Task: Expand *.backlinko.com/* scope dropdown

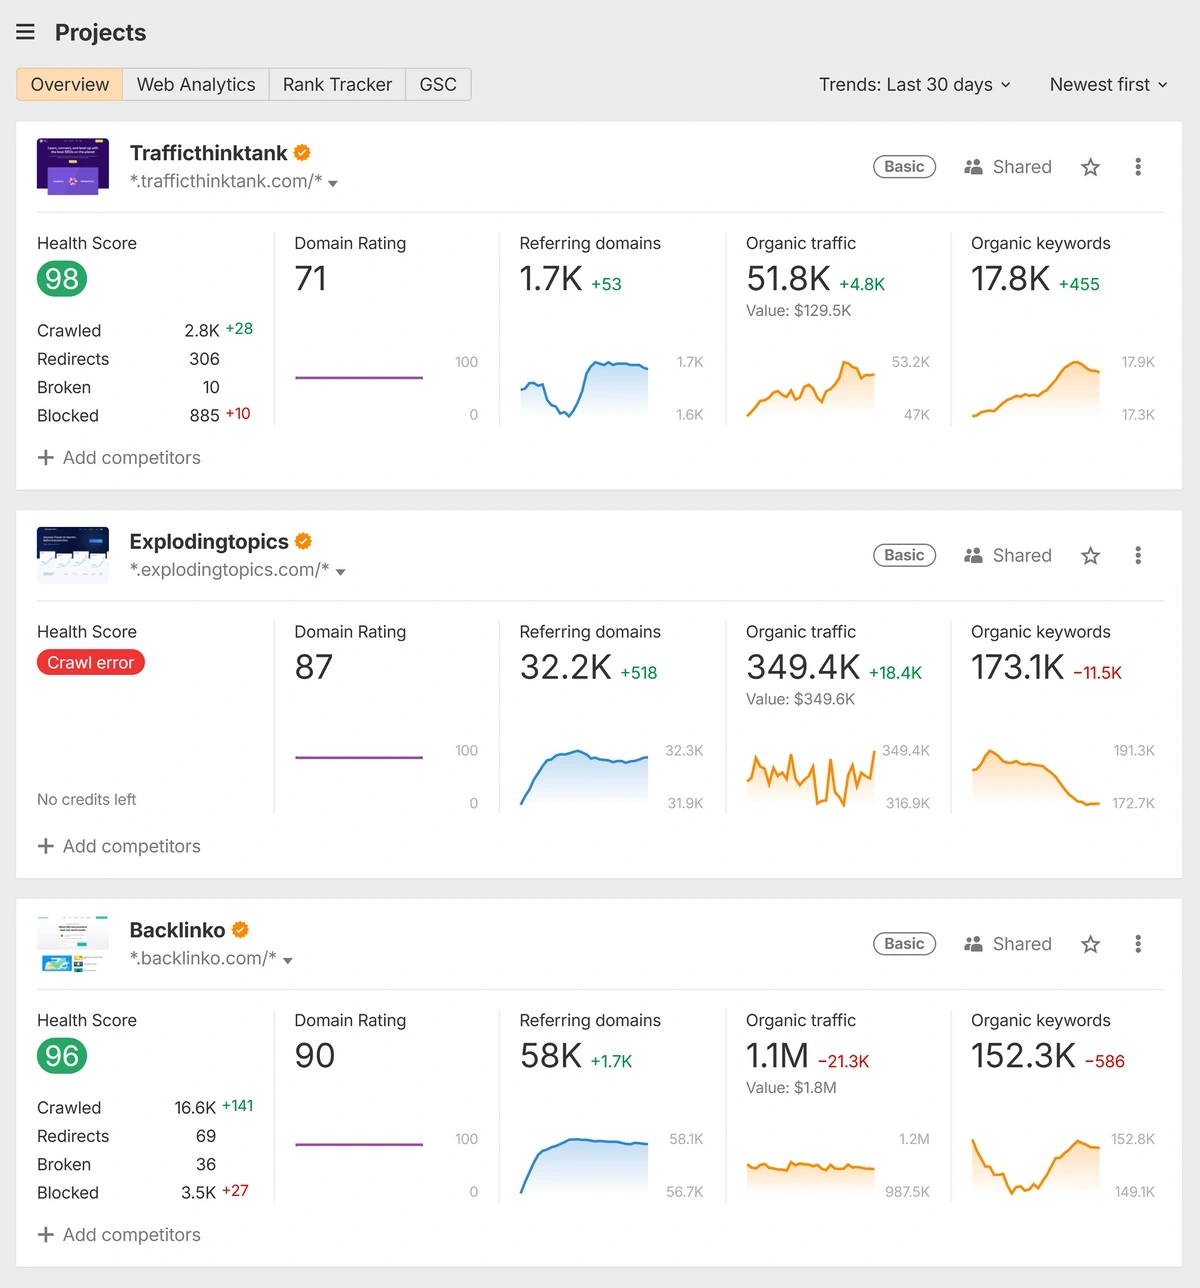Action: coord(288,960)
